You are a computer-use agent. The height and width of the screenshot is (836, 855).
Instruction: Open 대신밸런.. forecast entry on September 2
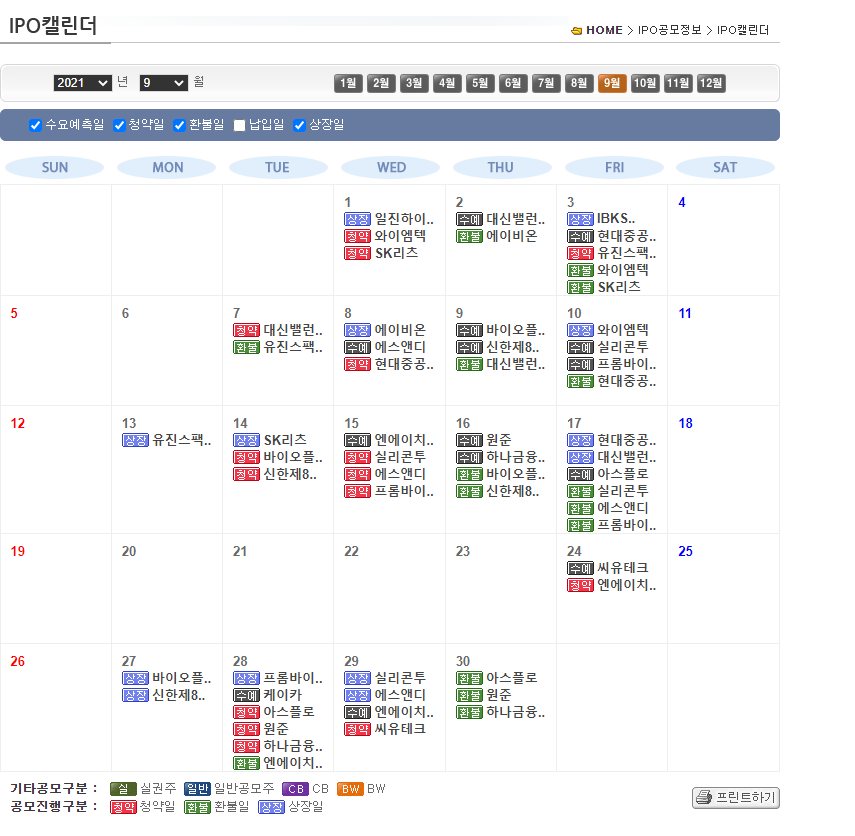pos(516,219)
